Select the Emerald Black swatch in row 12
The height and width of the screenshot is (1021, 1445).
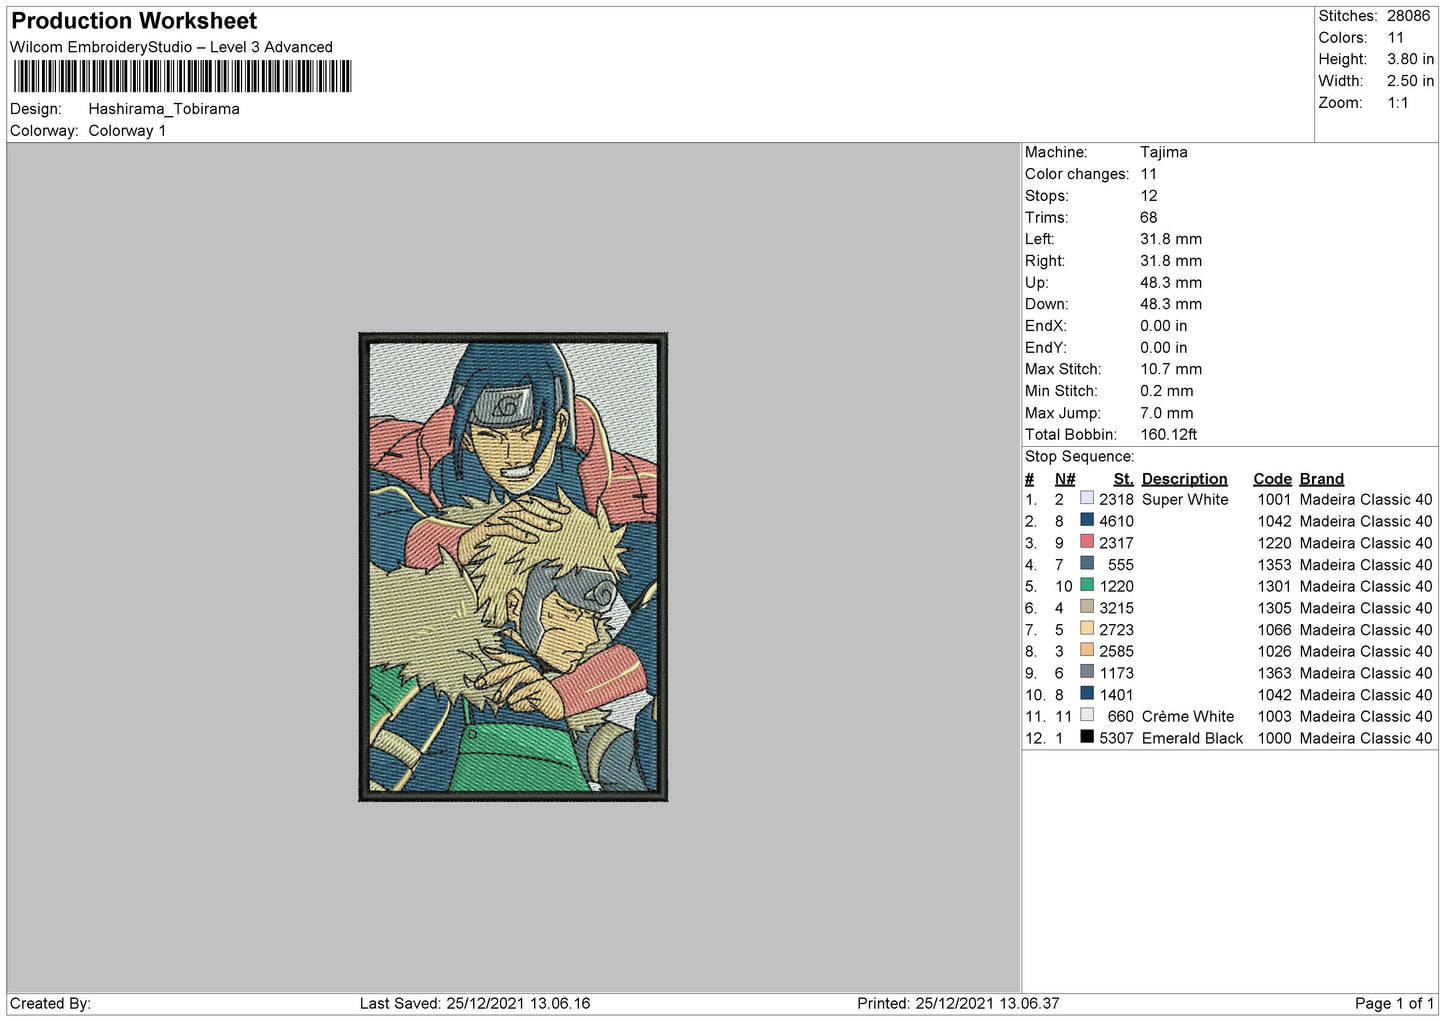1087,737
